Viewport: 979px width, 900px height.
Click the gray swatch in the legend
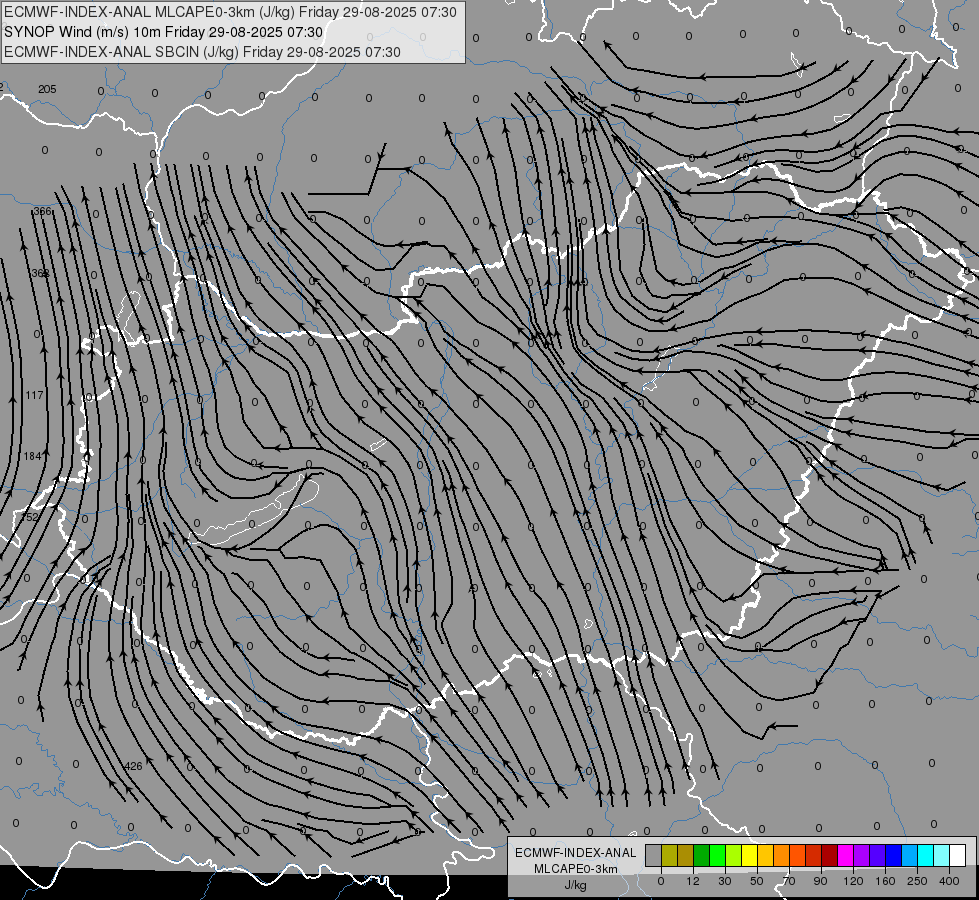[654, 855]
